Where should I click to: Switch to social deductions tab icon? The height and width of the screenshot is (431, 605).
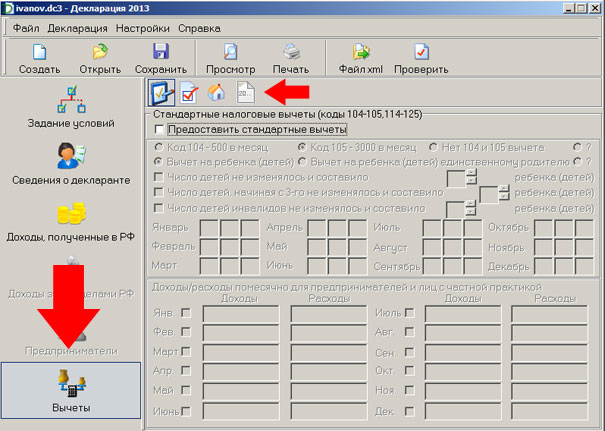coord(188,94)
